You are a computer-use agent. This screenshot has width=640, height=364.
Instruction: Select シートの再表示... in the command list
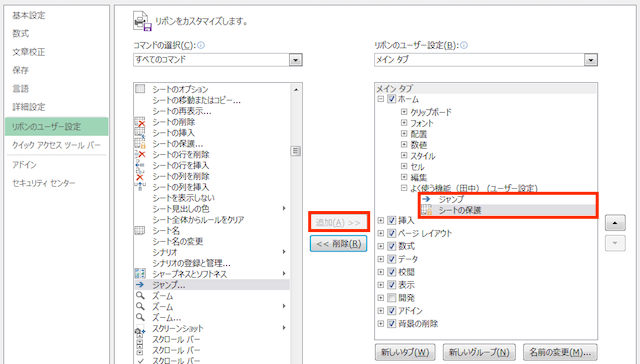click(x=182, y=111)
